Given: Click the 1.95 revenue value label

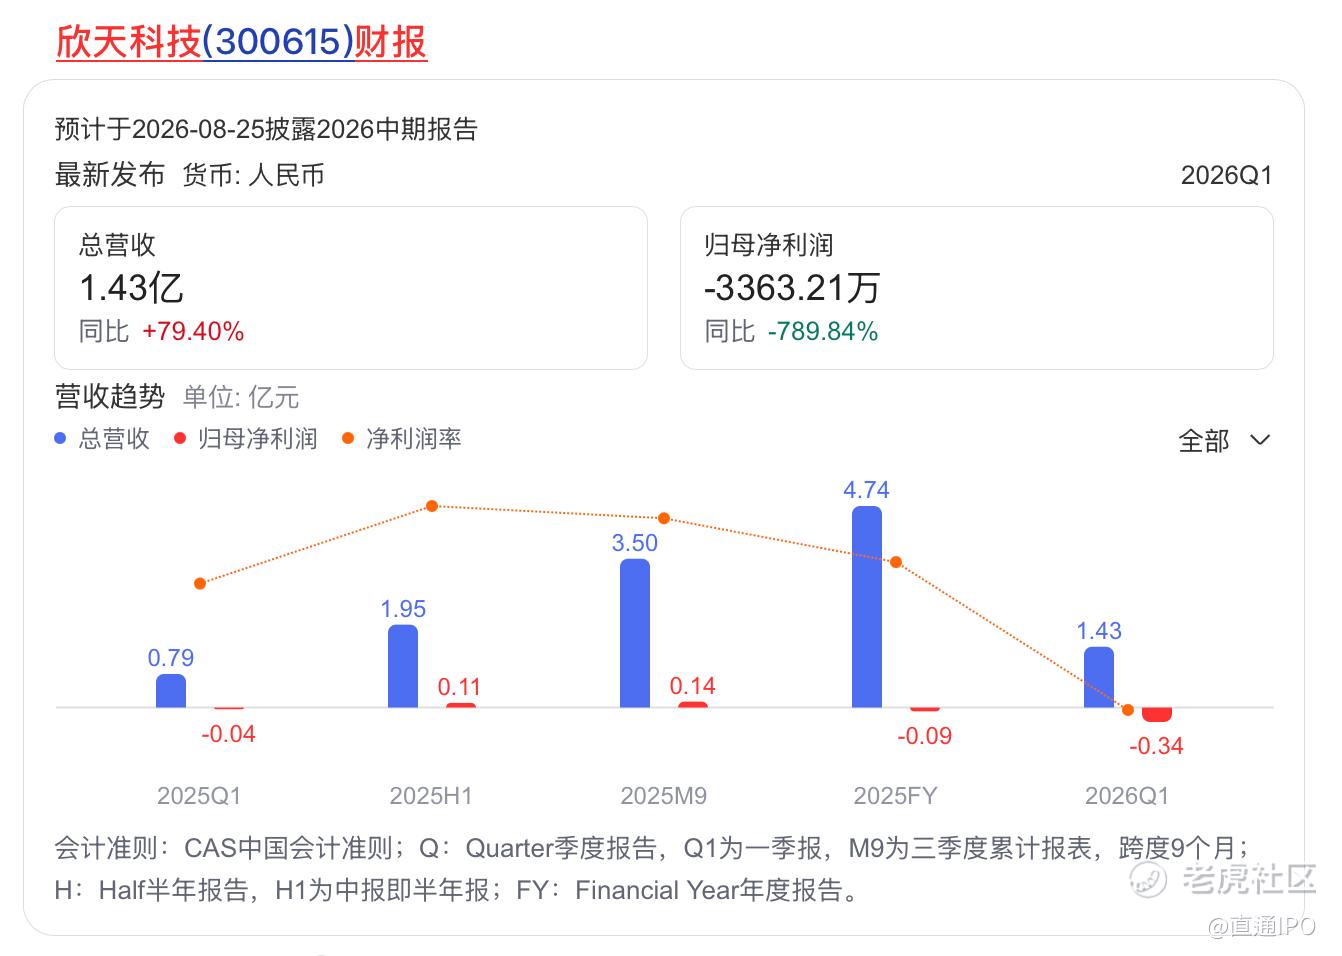Looking at the screenshot, I should pyautogui.click(x=403, y=609).
